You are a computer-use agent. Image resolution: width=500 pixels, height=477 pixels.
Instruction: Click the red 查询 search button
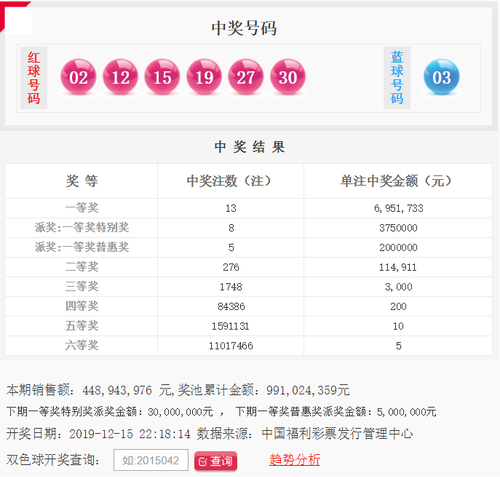pyautogui.click(x=216, y=461)
